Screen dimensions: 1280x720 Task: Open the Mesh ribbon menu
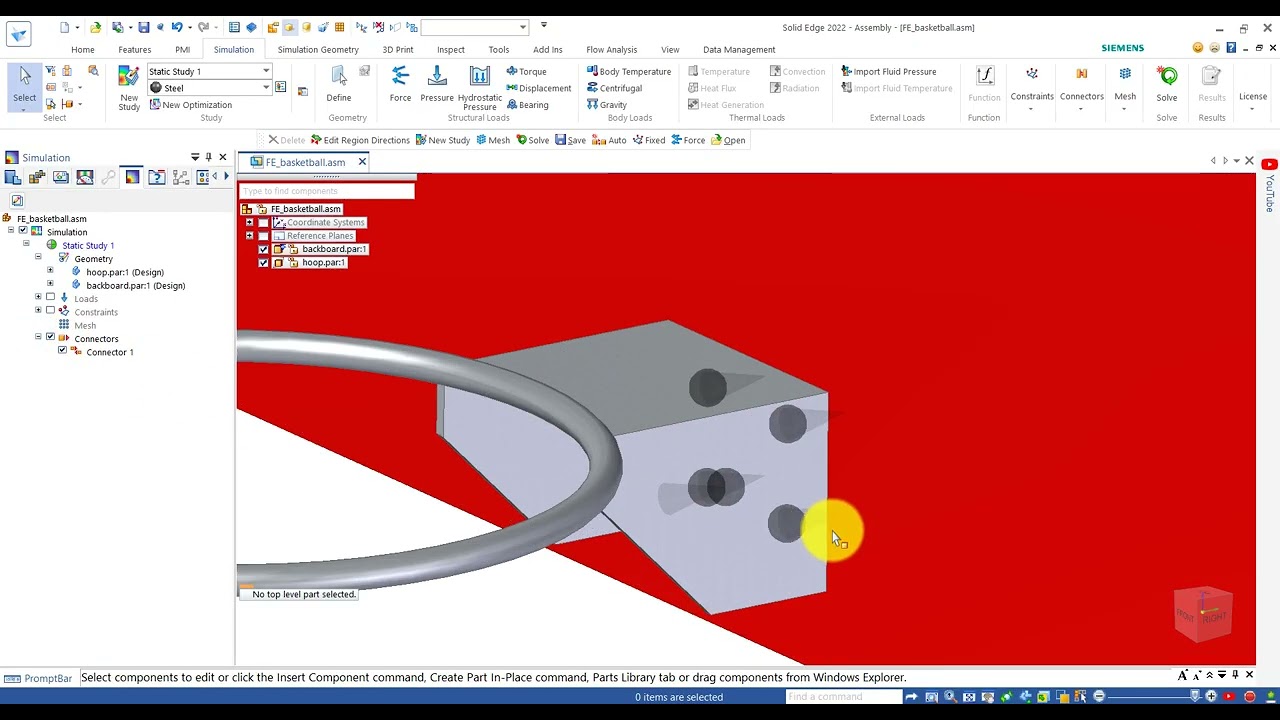(x=1125, y=89)
